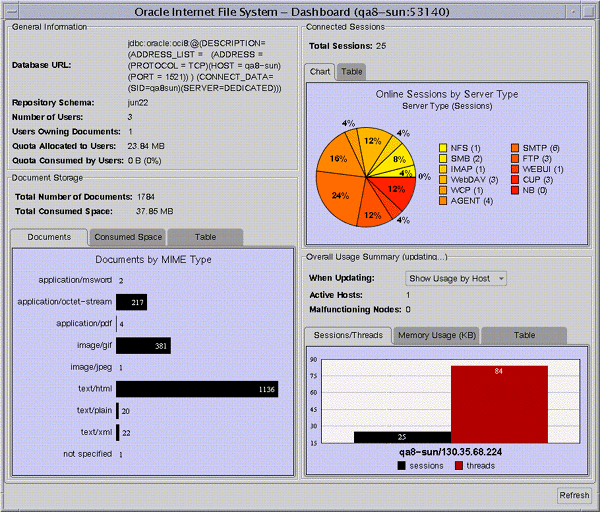Viewport: 600px width, 512px height.
Task: Switch to the Consumed Space tab
Action: tap(128, 237)
